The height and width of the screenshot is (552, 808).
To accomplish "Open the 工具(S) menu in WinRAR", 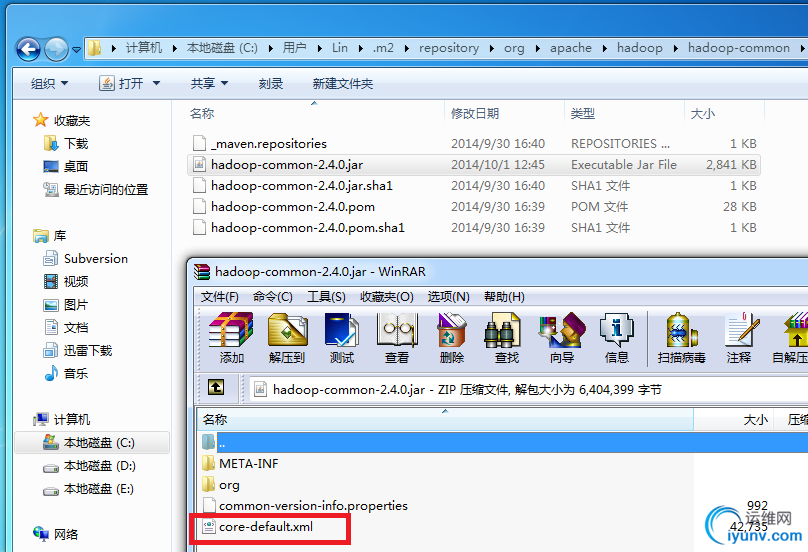I will point(326,297).
